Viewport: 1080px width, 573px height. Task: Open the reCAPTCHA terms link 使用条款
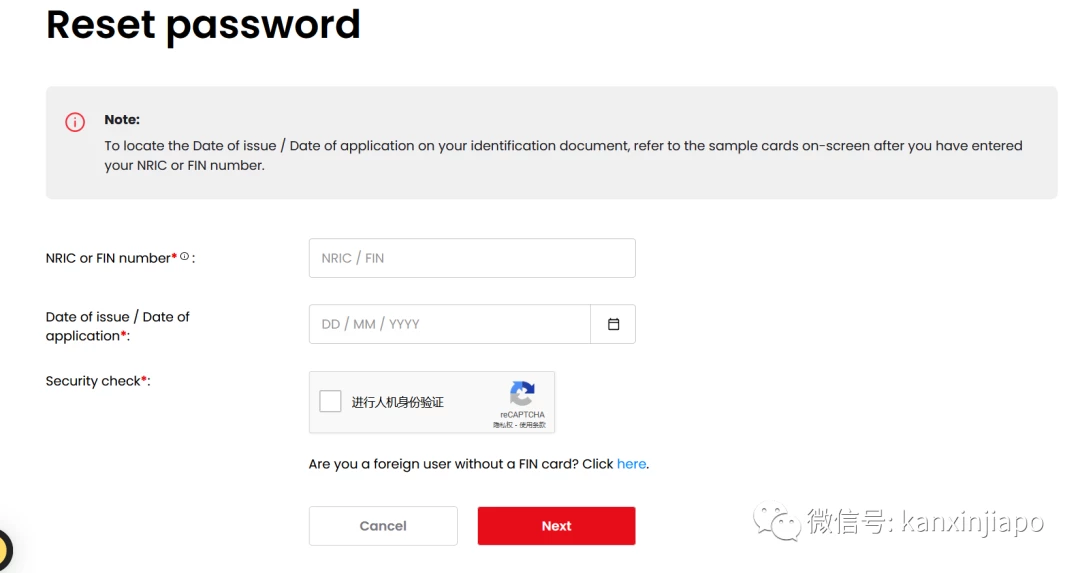click(532, 425)
